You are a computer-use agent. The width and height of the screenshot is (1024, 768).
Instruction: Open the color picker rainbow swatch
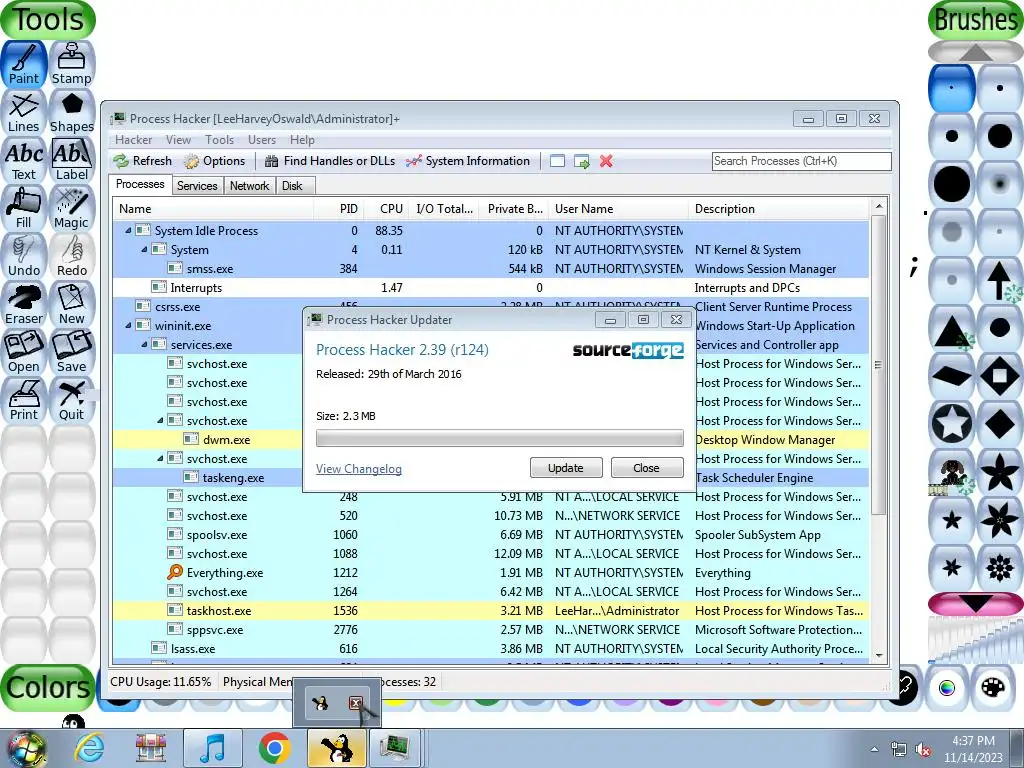coord(946,688)
